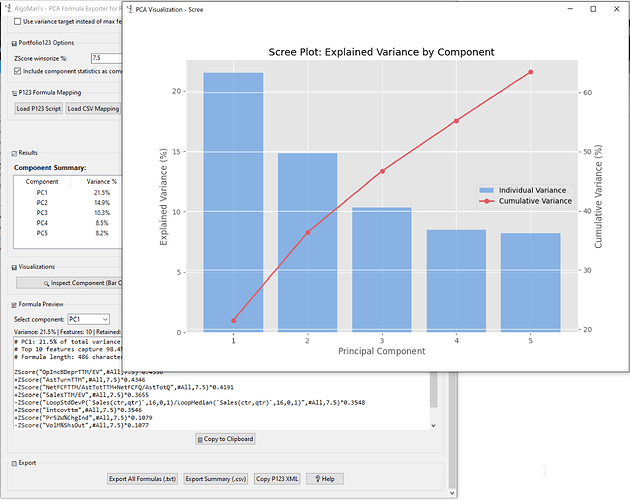Toggle include component statistics checkbox
This screenshot has height=500, width=630.
[17, 71]
